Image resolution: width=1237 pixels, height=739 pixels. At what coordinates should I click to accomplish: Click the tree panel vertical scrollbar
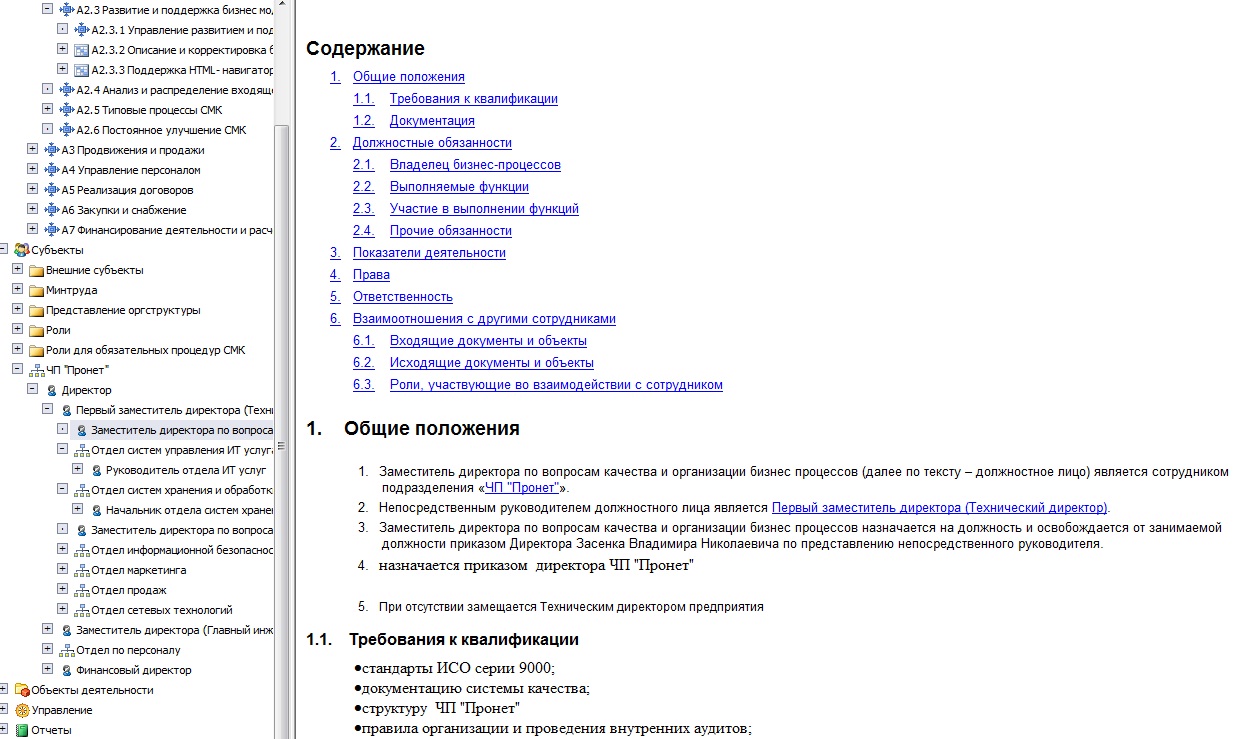click(x=283, y=400)
